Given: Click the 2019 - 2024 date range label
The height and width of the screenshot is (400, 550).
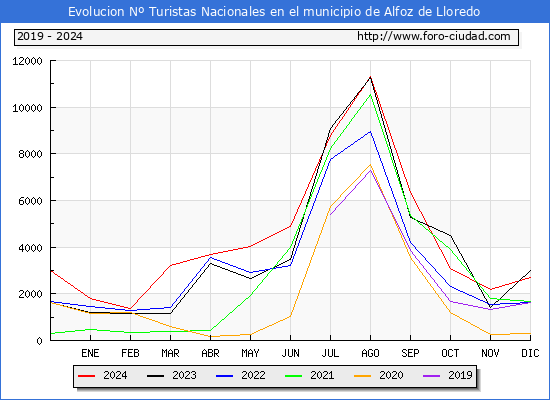Looking at the screenshot, I should tap(50, 36).
